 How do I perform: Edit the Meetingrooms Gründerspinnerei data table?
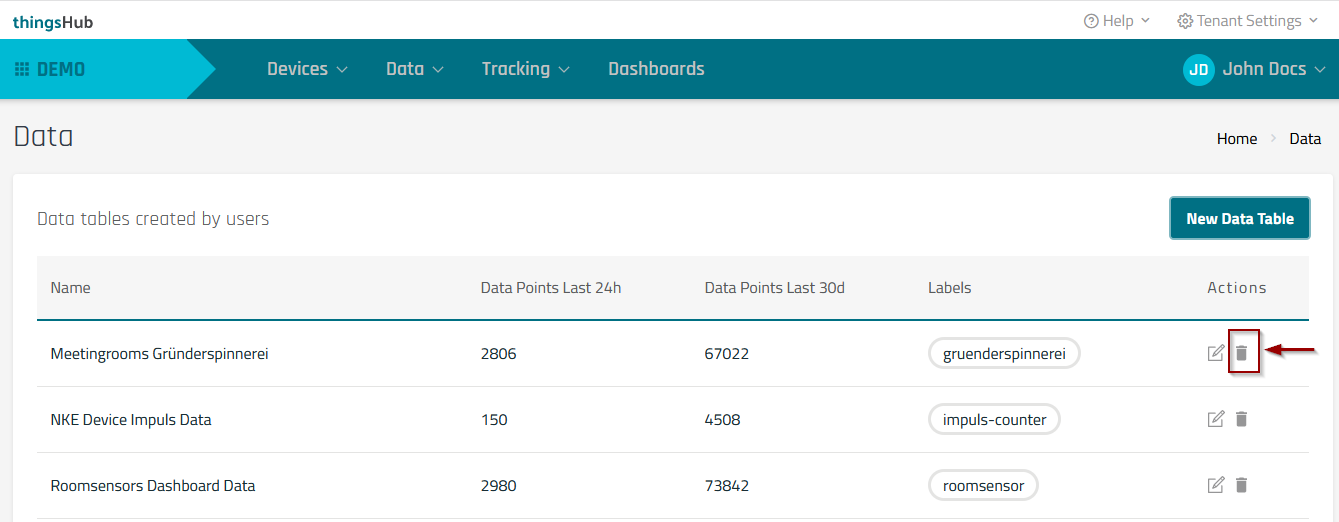[x=1216, y=353]
